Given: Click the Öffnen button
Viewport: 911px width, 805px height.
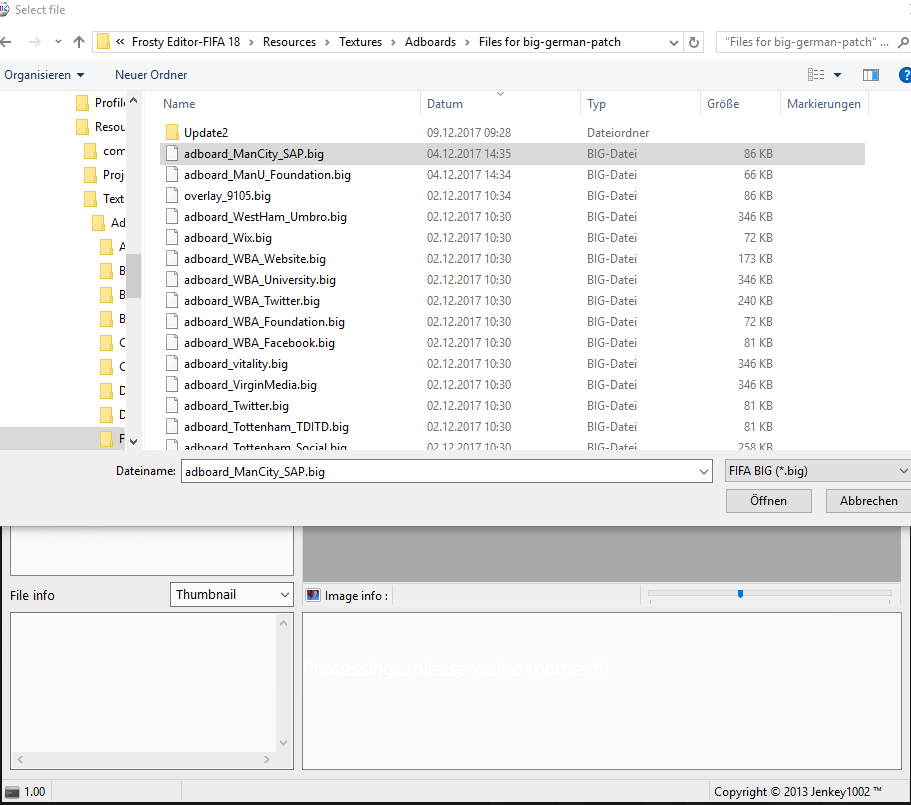Looking at the screenshot, I should click(768, 501).
